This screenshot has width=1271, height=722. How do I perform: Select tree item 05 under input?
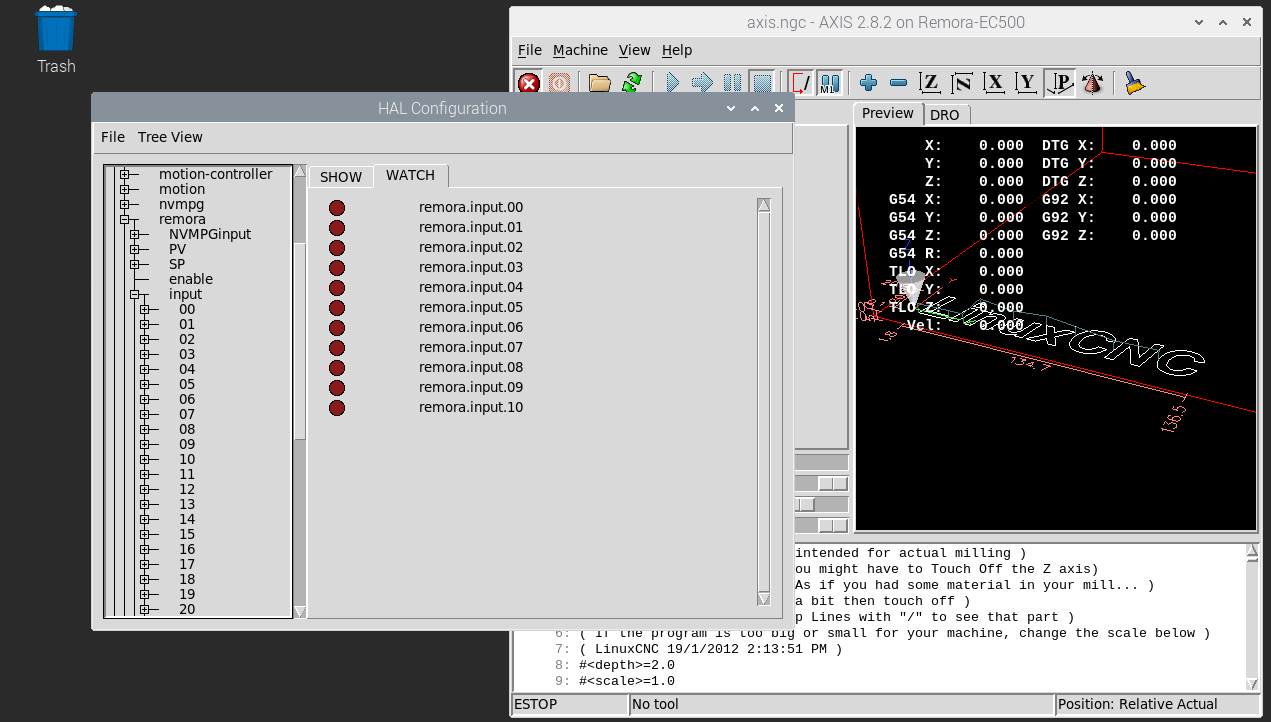pyautogui.click(x=187, y=384)
